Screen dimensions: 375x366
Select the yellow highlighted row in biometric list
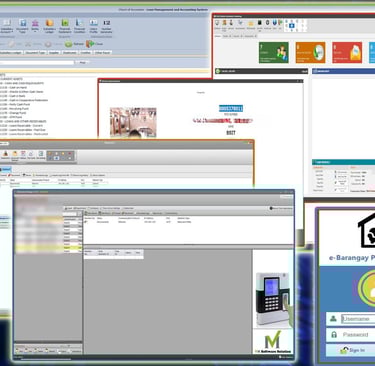49,248
